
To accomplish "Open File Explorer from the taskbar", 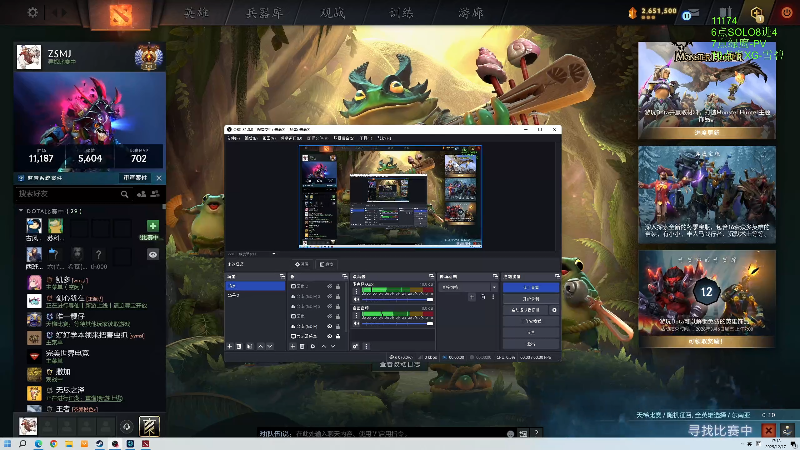I will click(69, 444).
